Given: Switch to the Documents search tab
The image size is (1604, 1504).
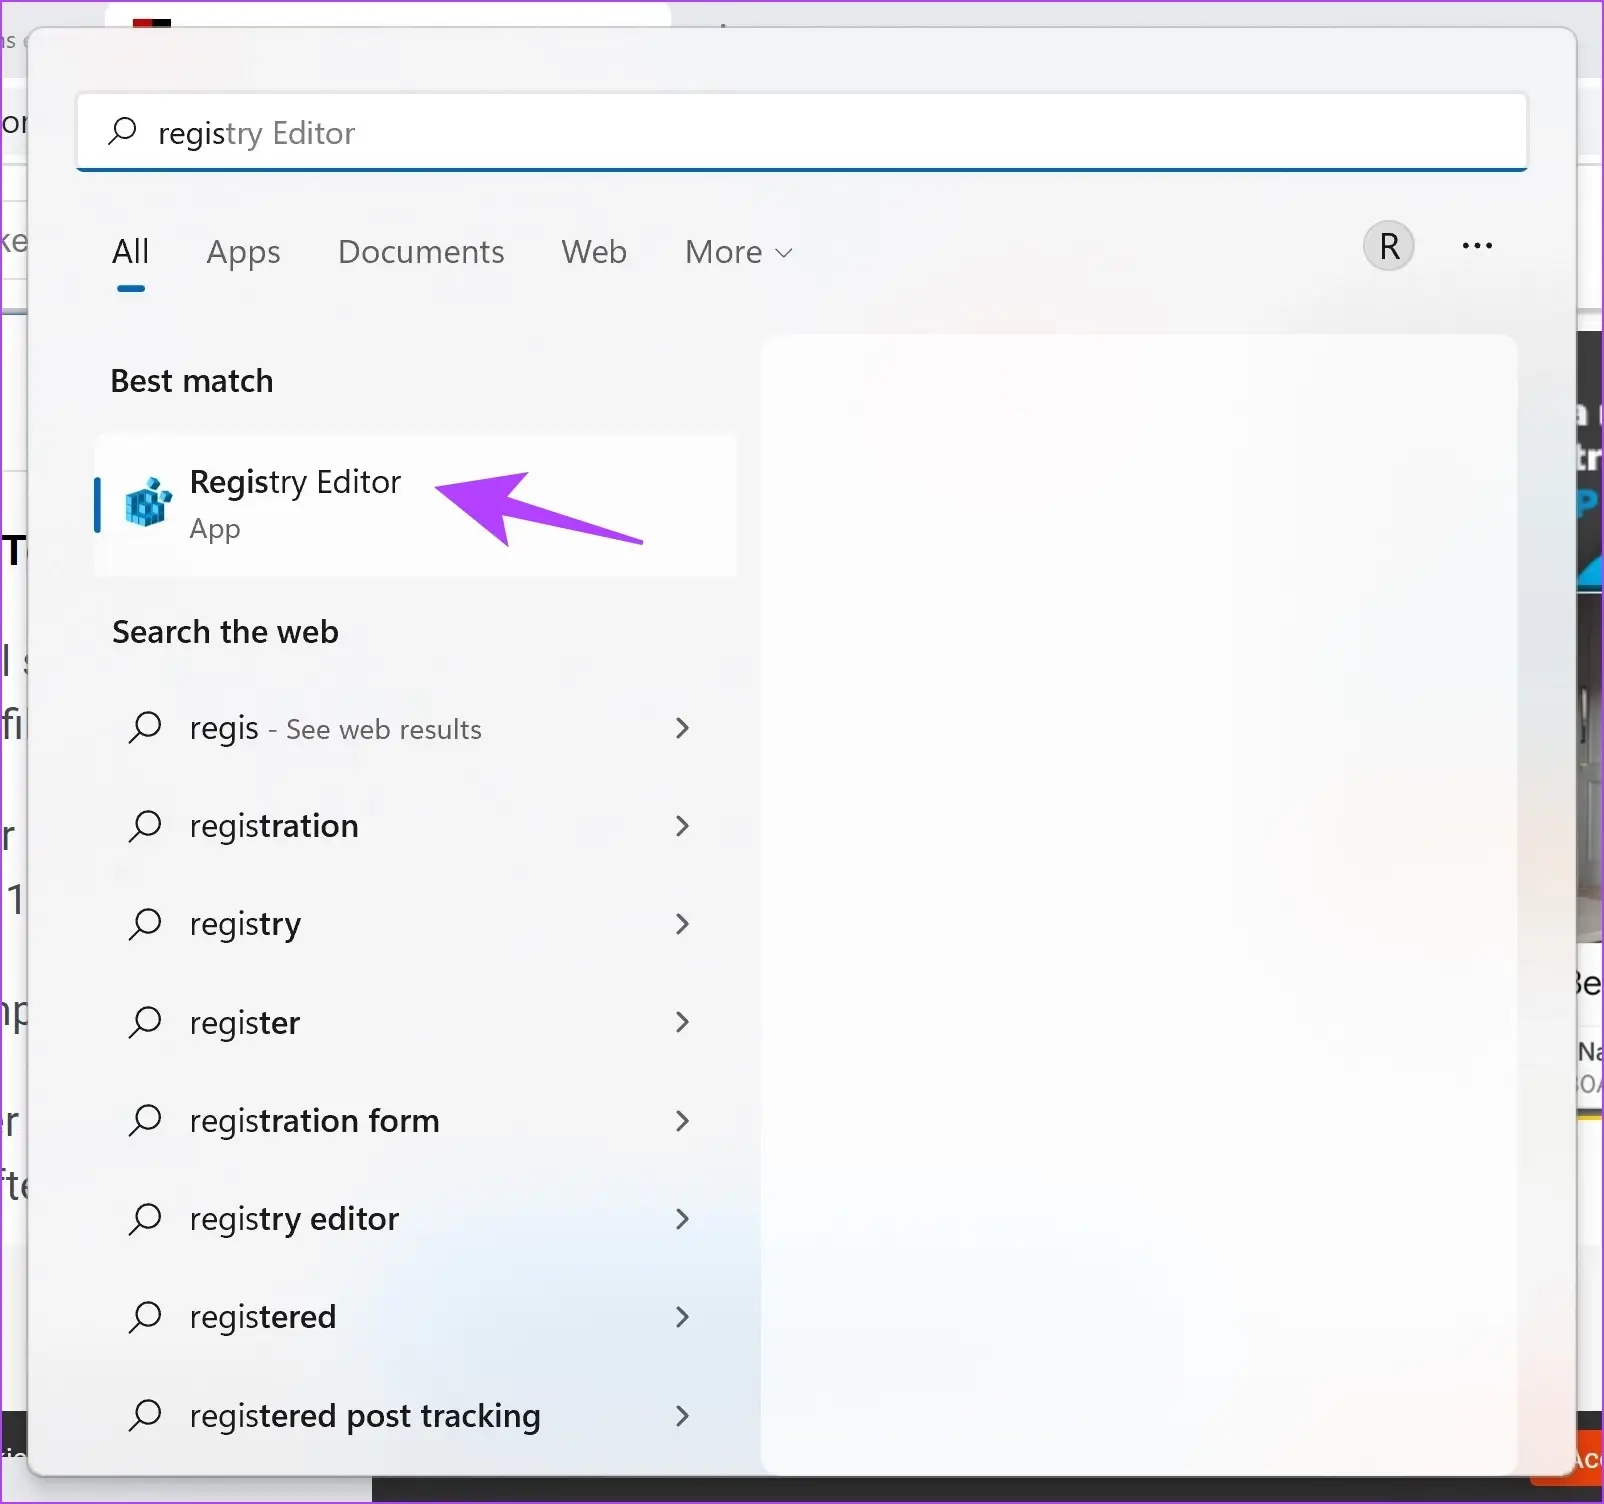Looking at the screenshot, I should [421, 252].
